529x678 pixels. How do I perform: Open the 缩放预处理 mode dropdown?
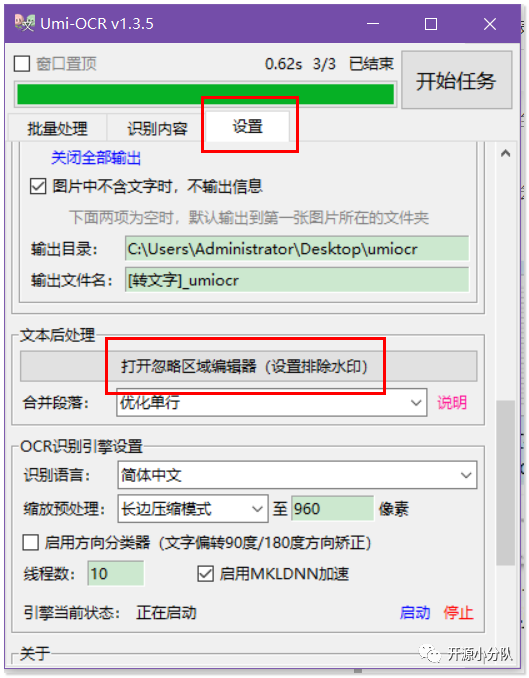(x=192, y=509)
